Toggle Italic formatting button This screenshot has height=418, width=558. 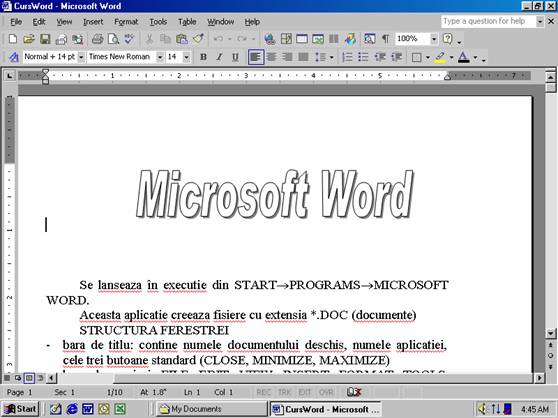click(219, 57)
